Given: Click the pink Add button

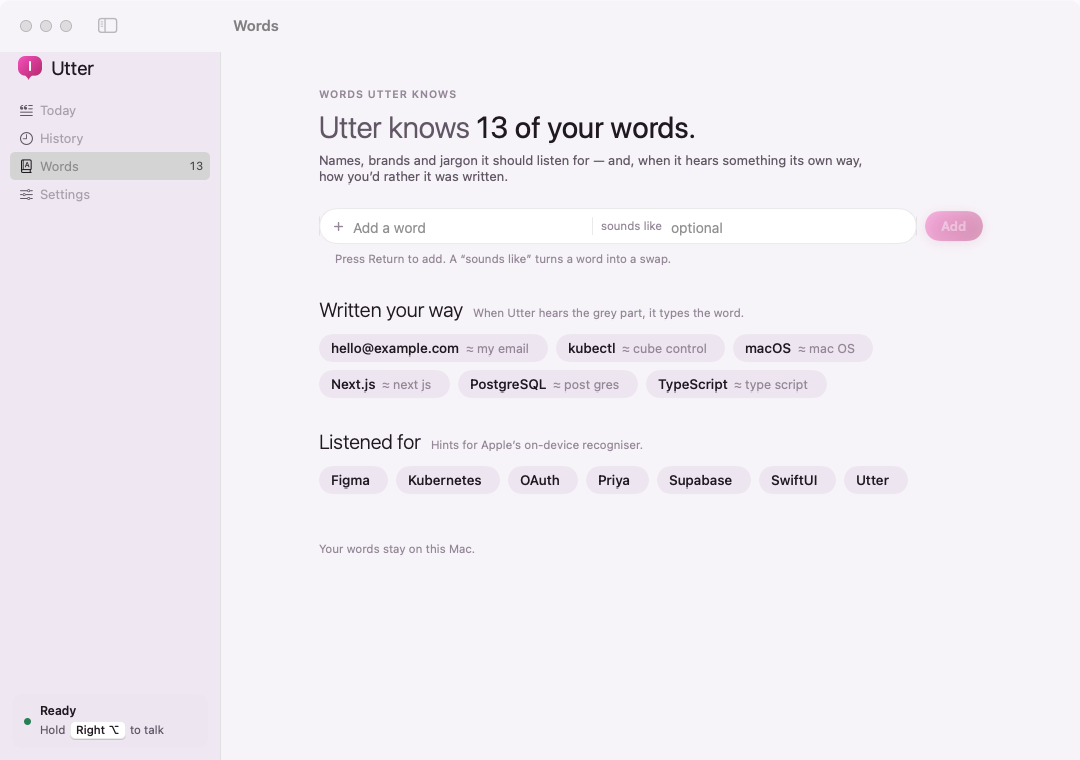Looking at the screenshot, I should pos(954,226).
